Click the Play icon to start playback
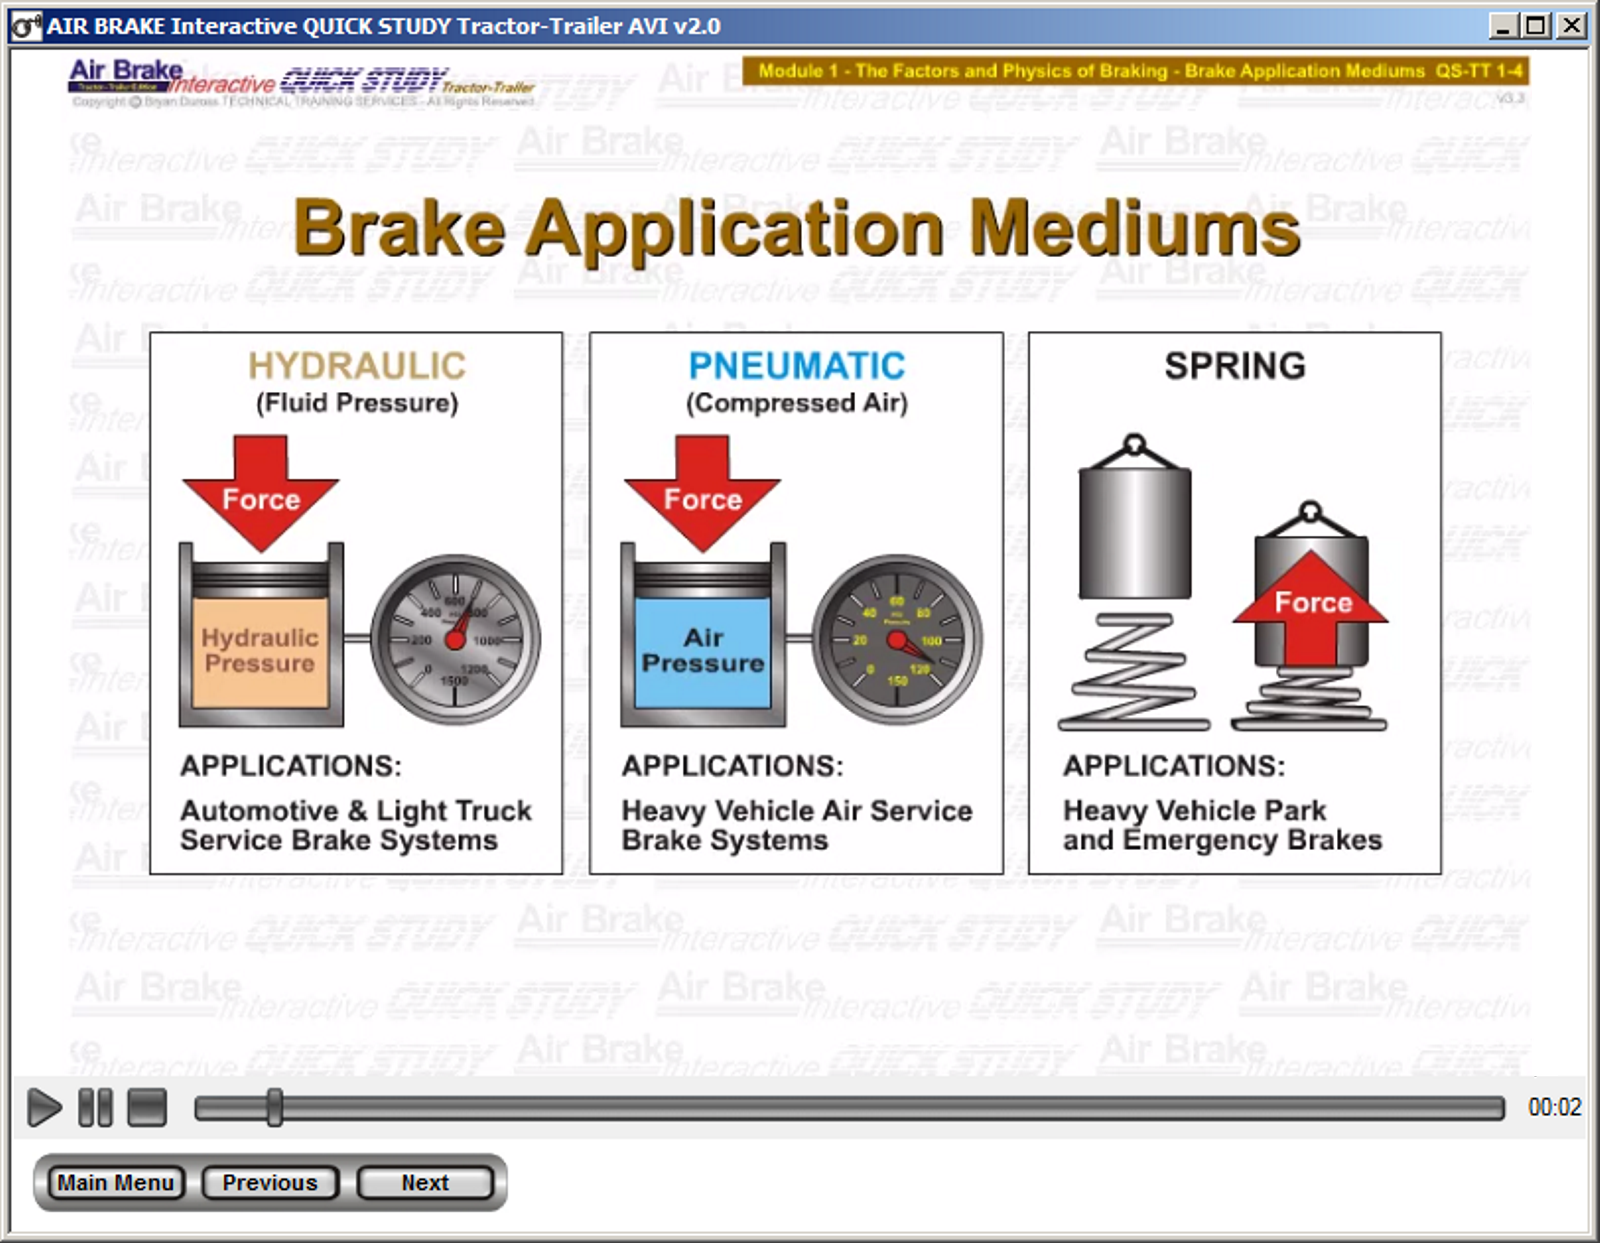1600x1243 pixels. point(43,1106)
